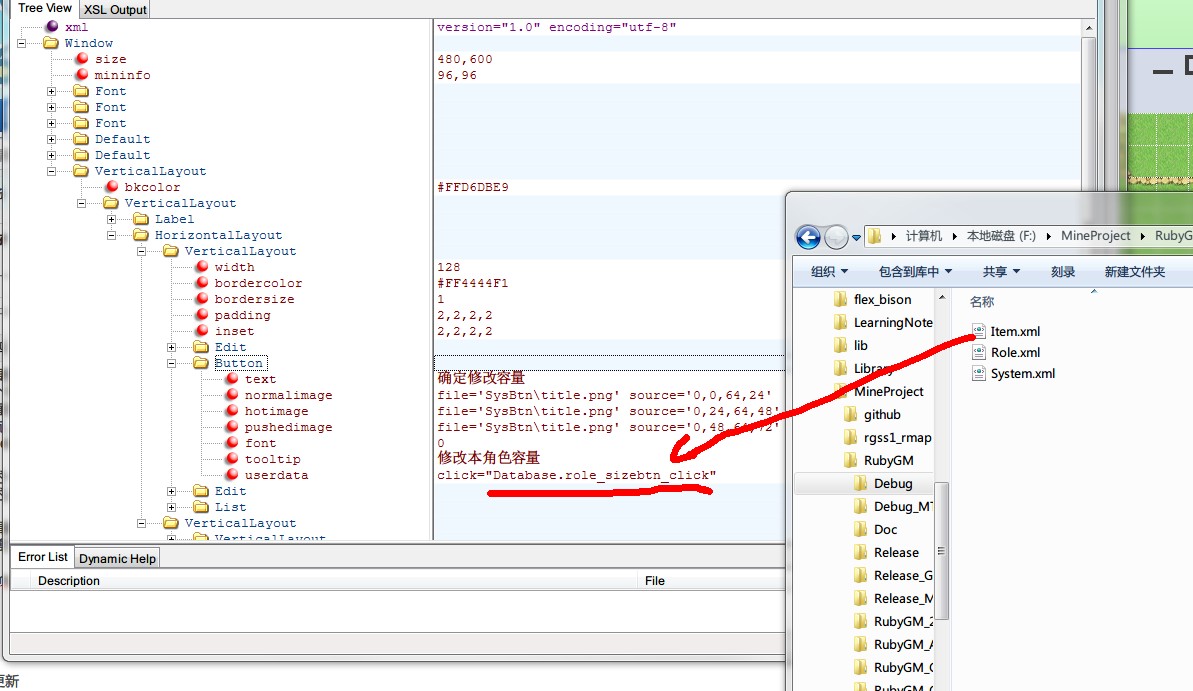
Task: Go back in the Explorer window
Action: (808, 237)
